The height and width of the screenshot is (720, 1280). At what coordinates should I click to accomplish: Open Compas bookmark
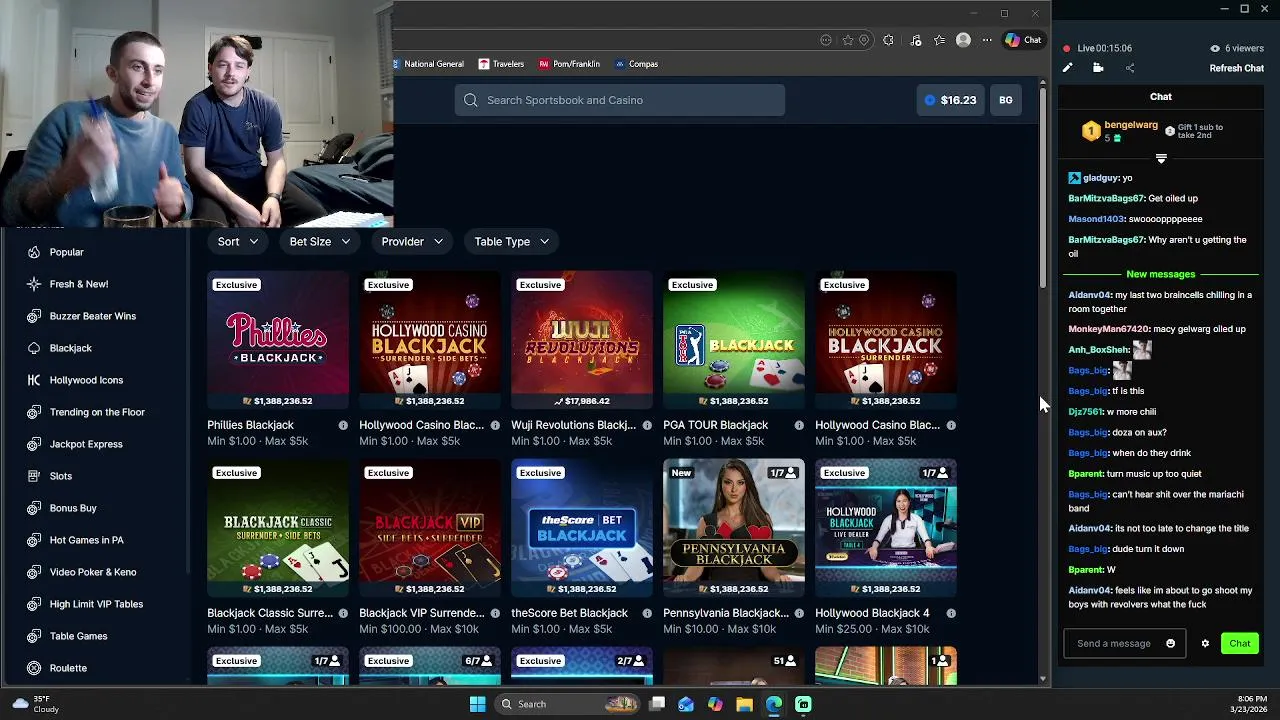tap(636, 64)
